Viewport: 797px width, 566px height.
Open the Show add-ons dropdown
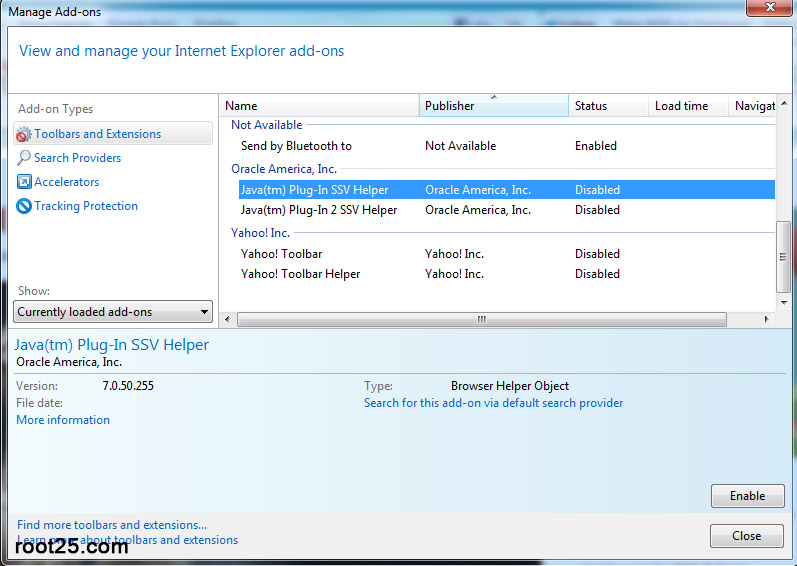113,311
